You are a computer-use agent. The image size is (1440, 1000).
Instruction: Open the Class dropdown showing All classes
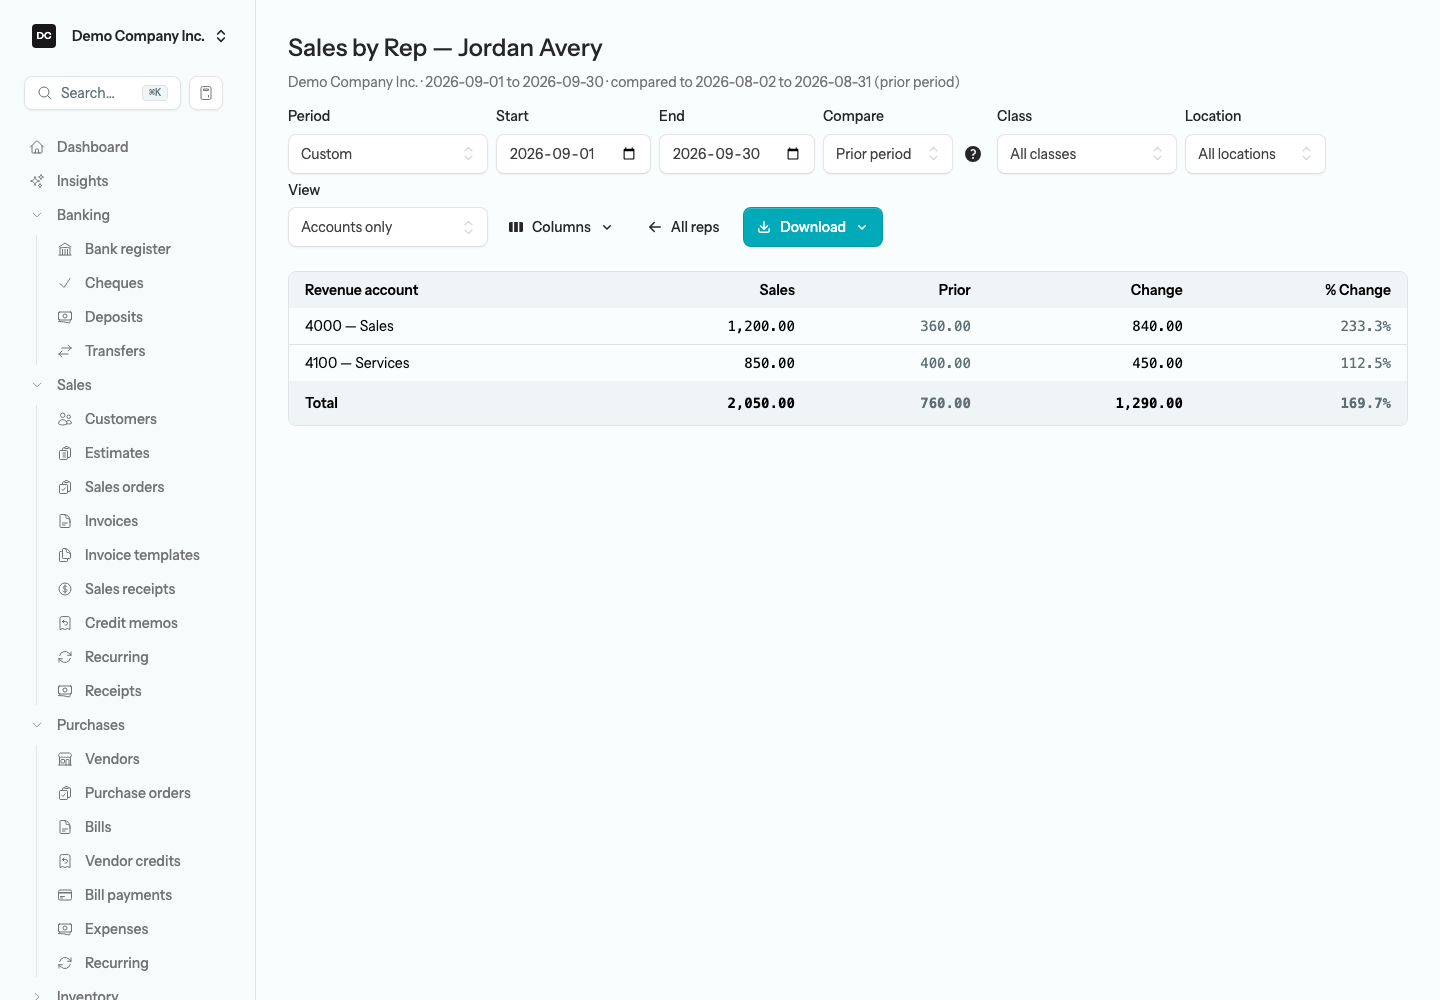[x=1087, y=154]
